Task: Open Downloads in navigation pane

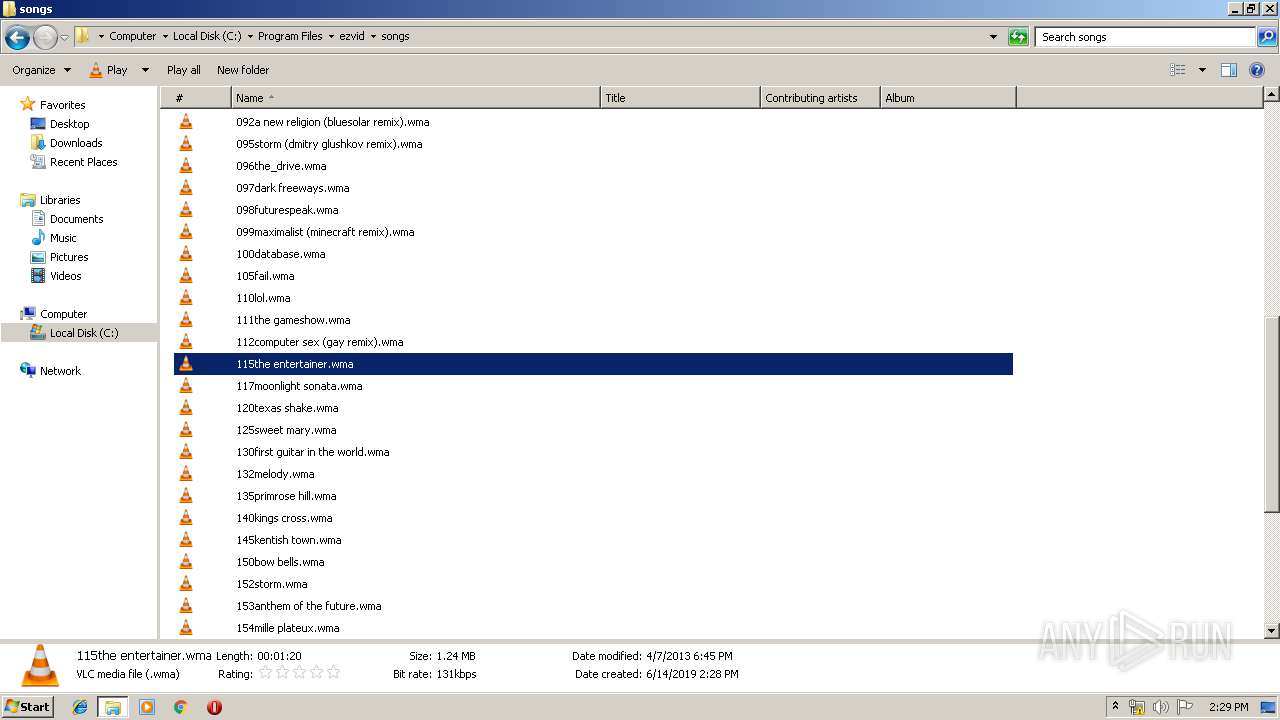Action: pyautogui.click(x=76, y=143)
